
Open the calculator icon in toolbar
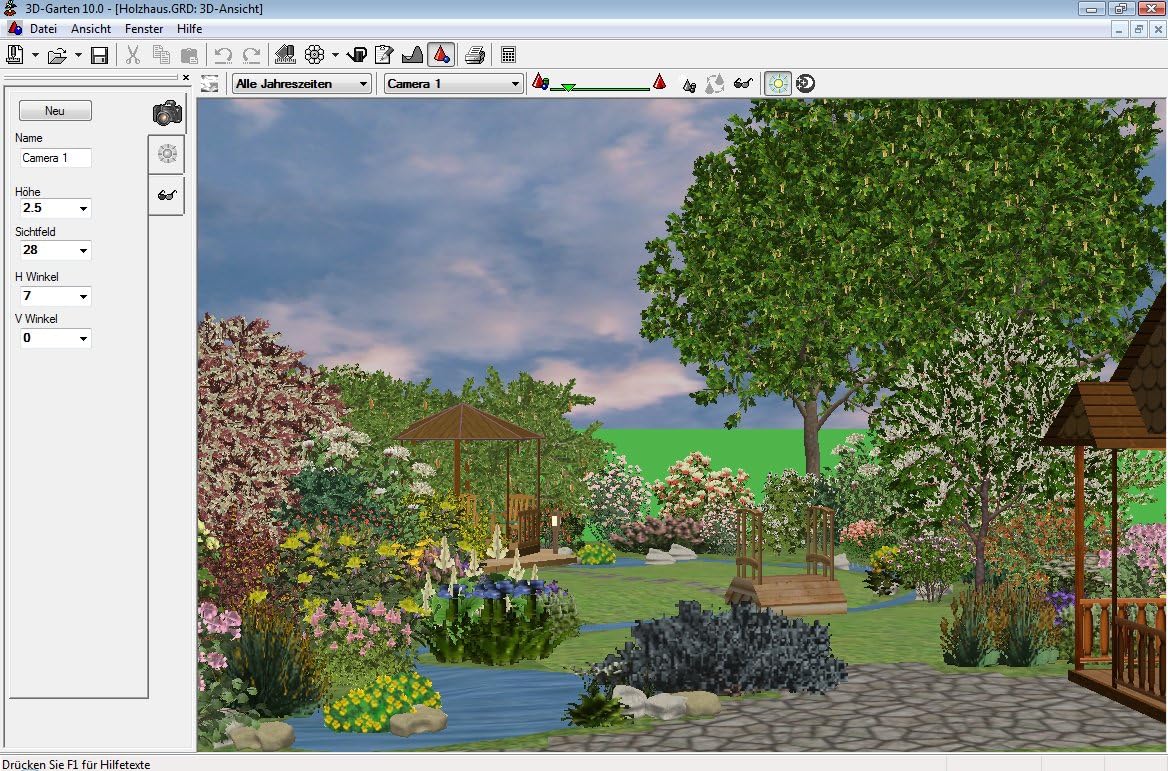(508, 55)
